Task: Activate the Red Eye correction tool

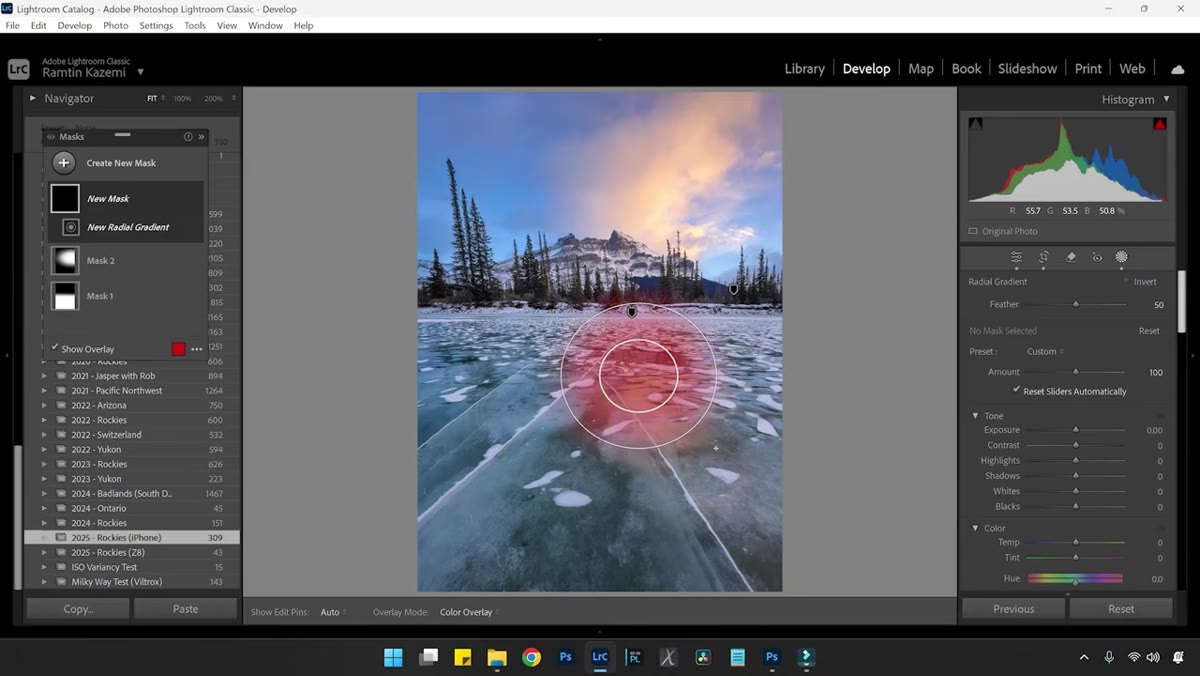Action: 1096,257
